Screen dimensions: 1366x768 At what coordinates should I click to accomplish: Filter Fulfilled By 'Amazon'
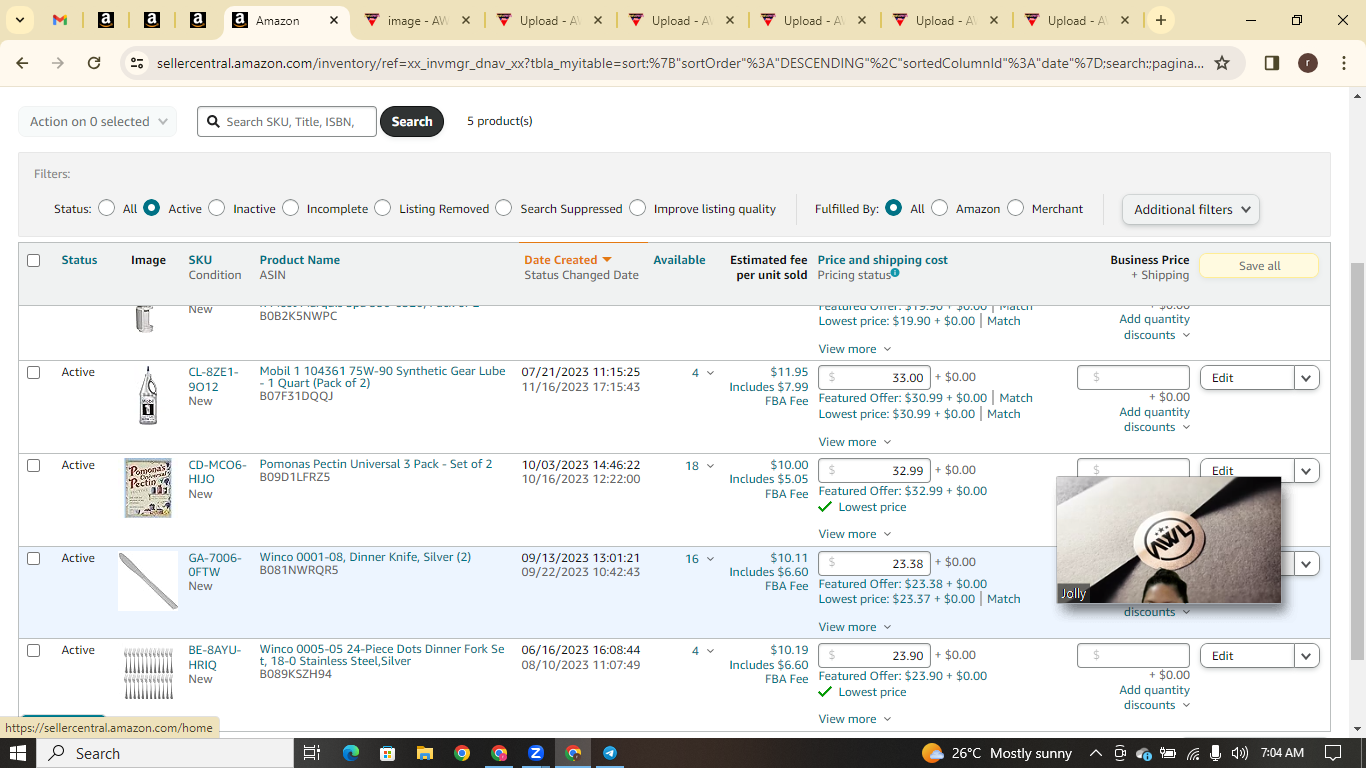(x=940, y=208)
